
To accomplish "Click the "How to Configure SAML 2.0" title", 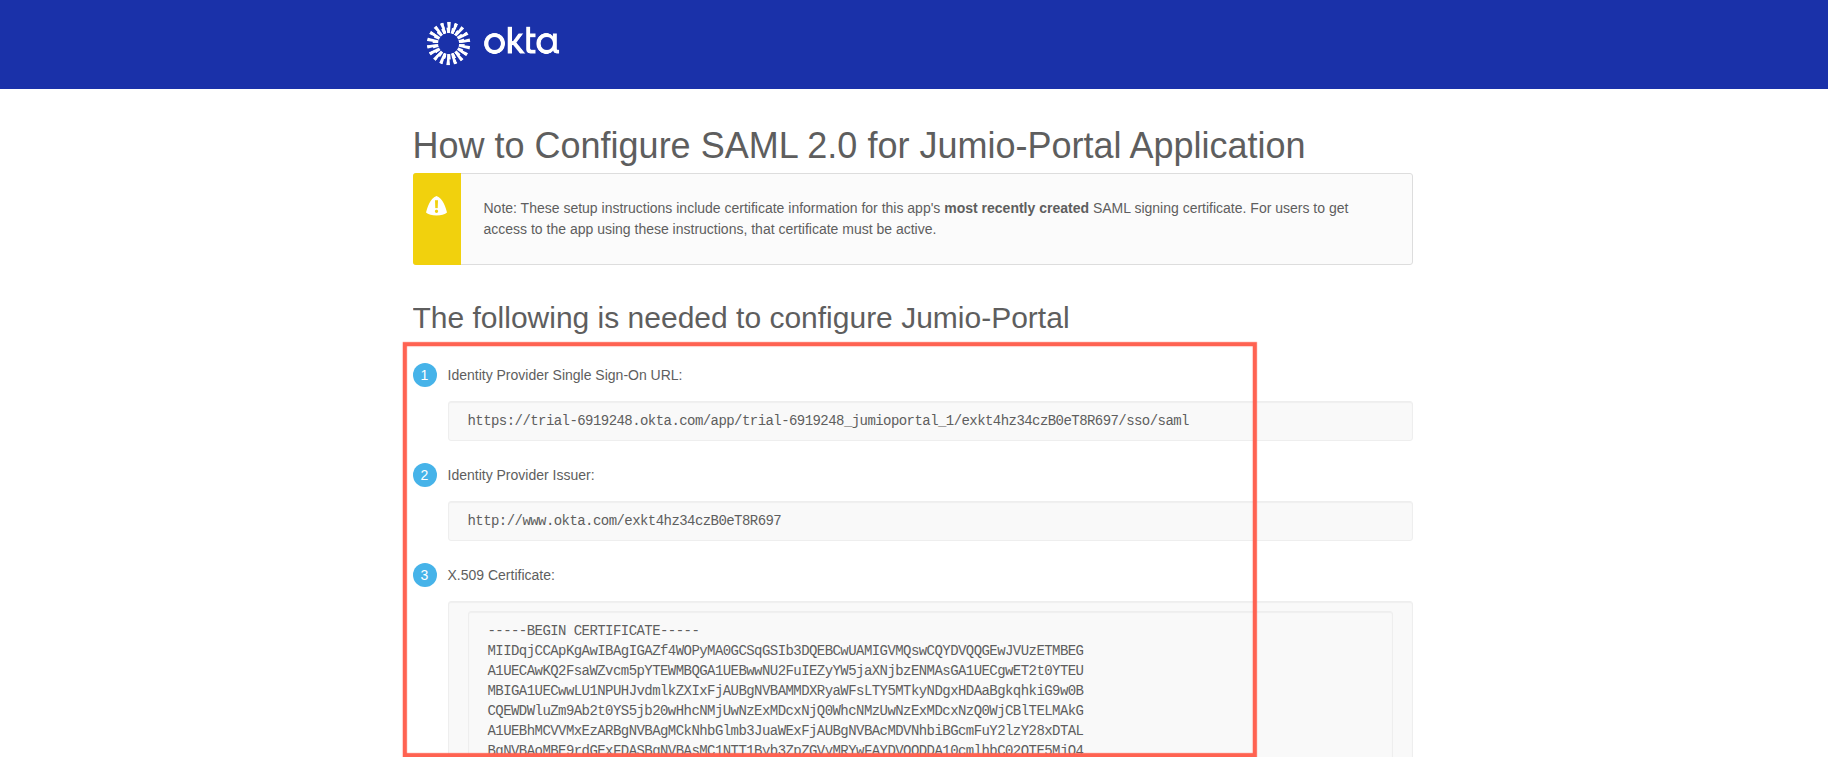I will click(858, 146).
